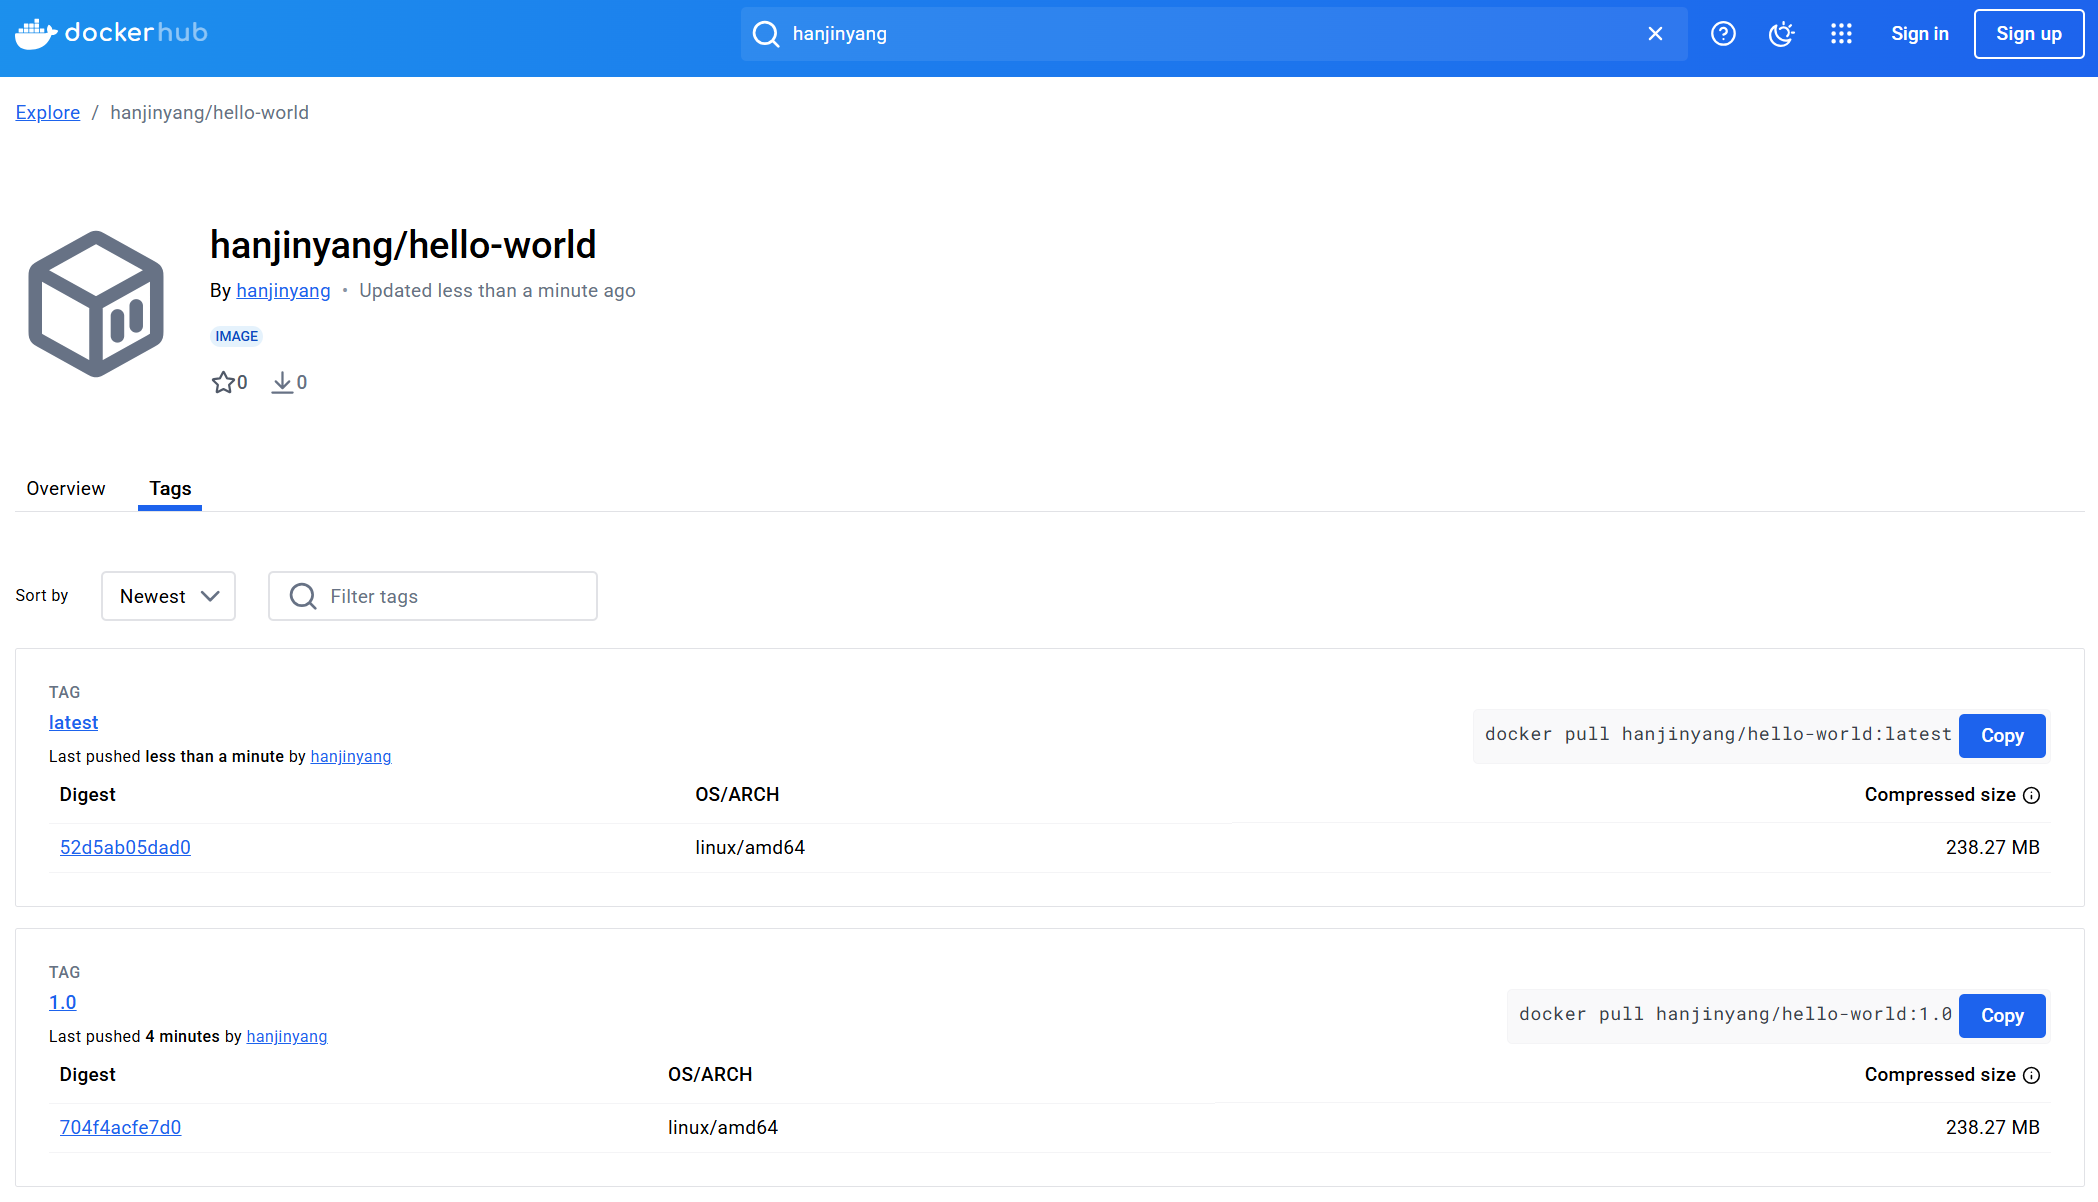Image resolution: width=2098 pixels, height=1202 pixels.
Task: Click the hello-world repository cube icon
Action: point(96,304)
